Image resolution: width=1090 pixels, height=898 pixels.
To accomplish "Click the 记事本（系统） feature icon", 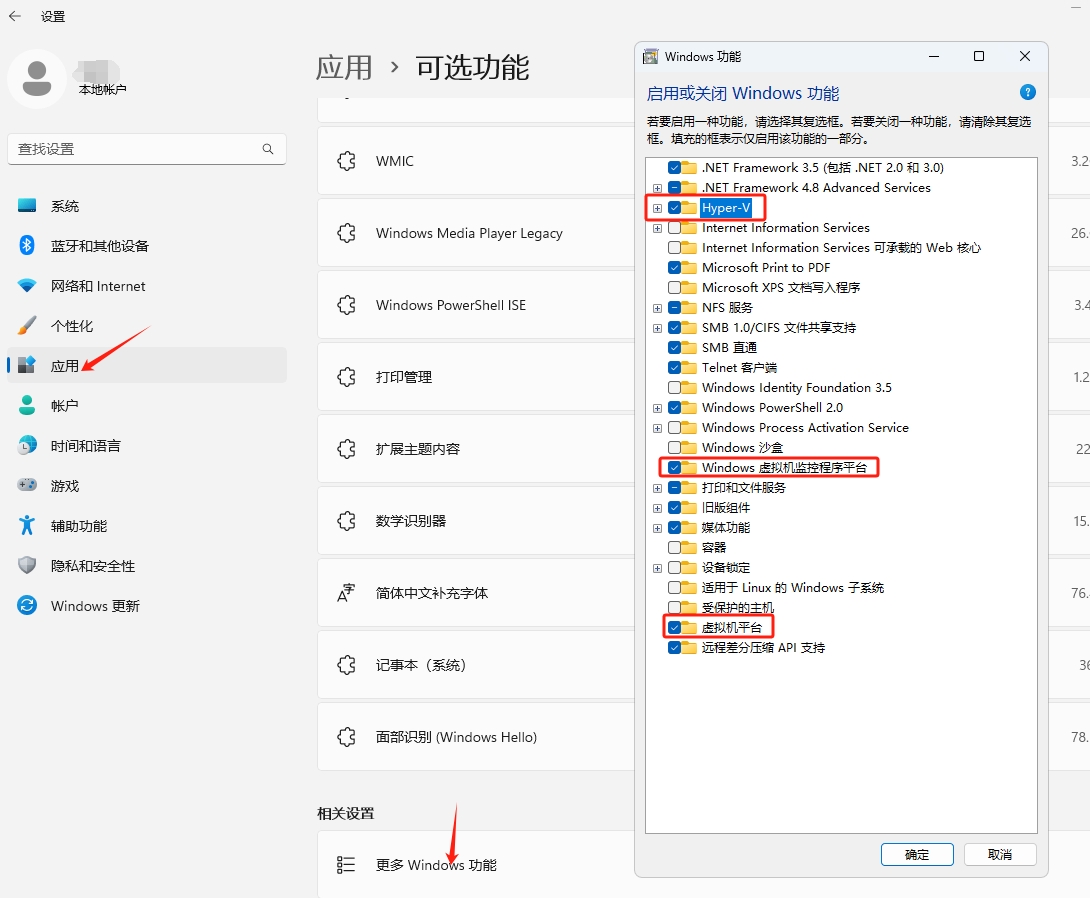I will 346,665.
